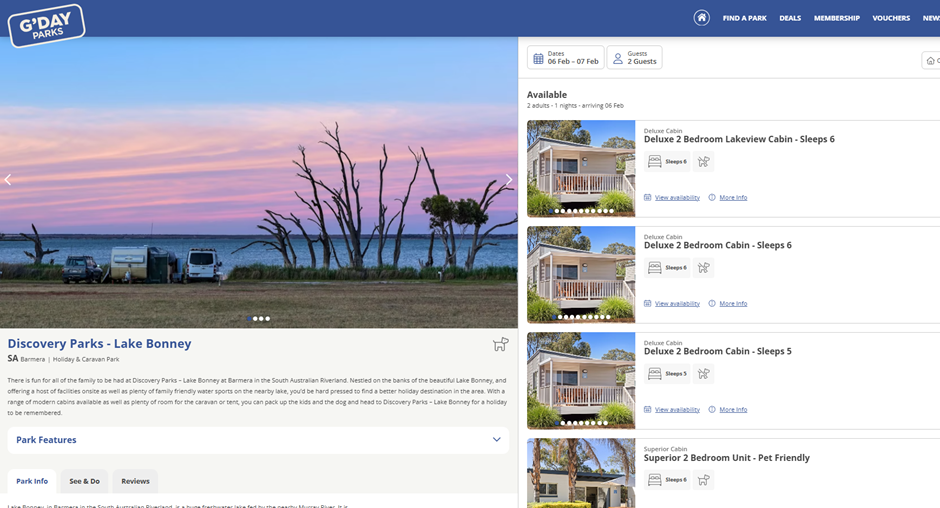
Task: Click the 'Holiday & Caravan Park' text
Action: point(86,359)
